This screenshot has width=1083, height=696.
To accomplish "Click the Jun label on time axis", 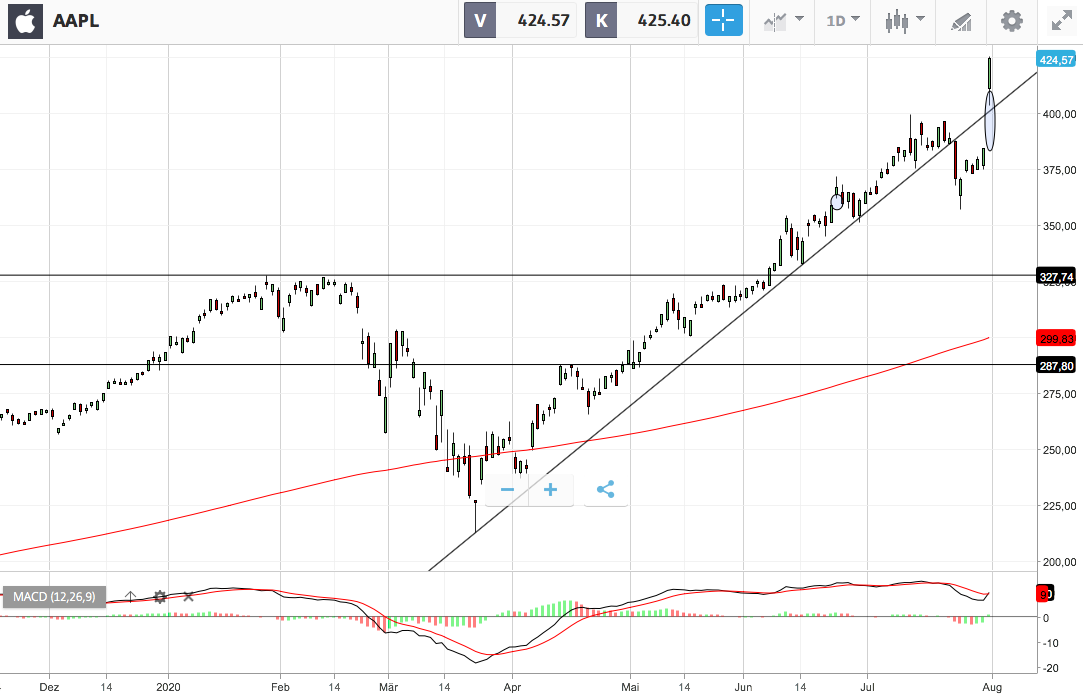I will 743,687.
